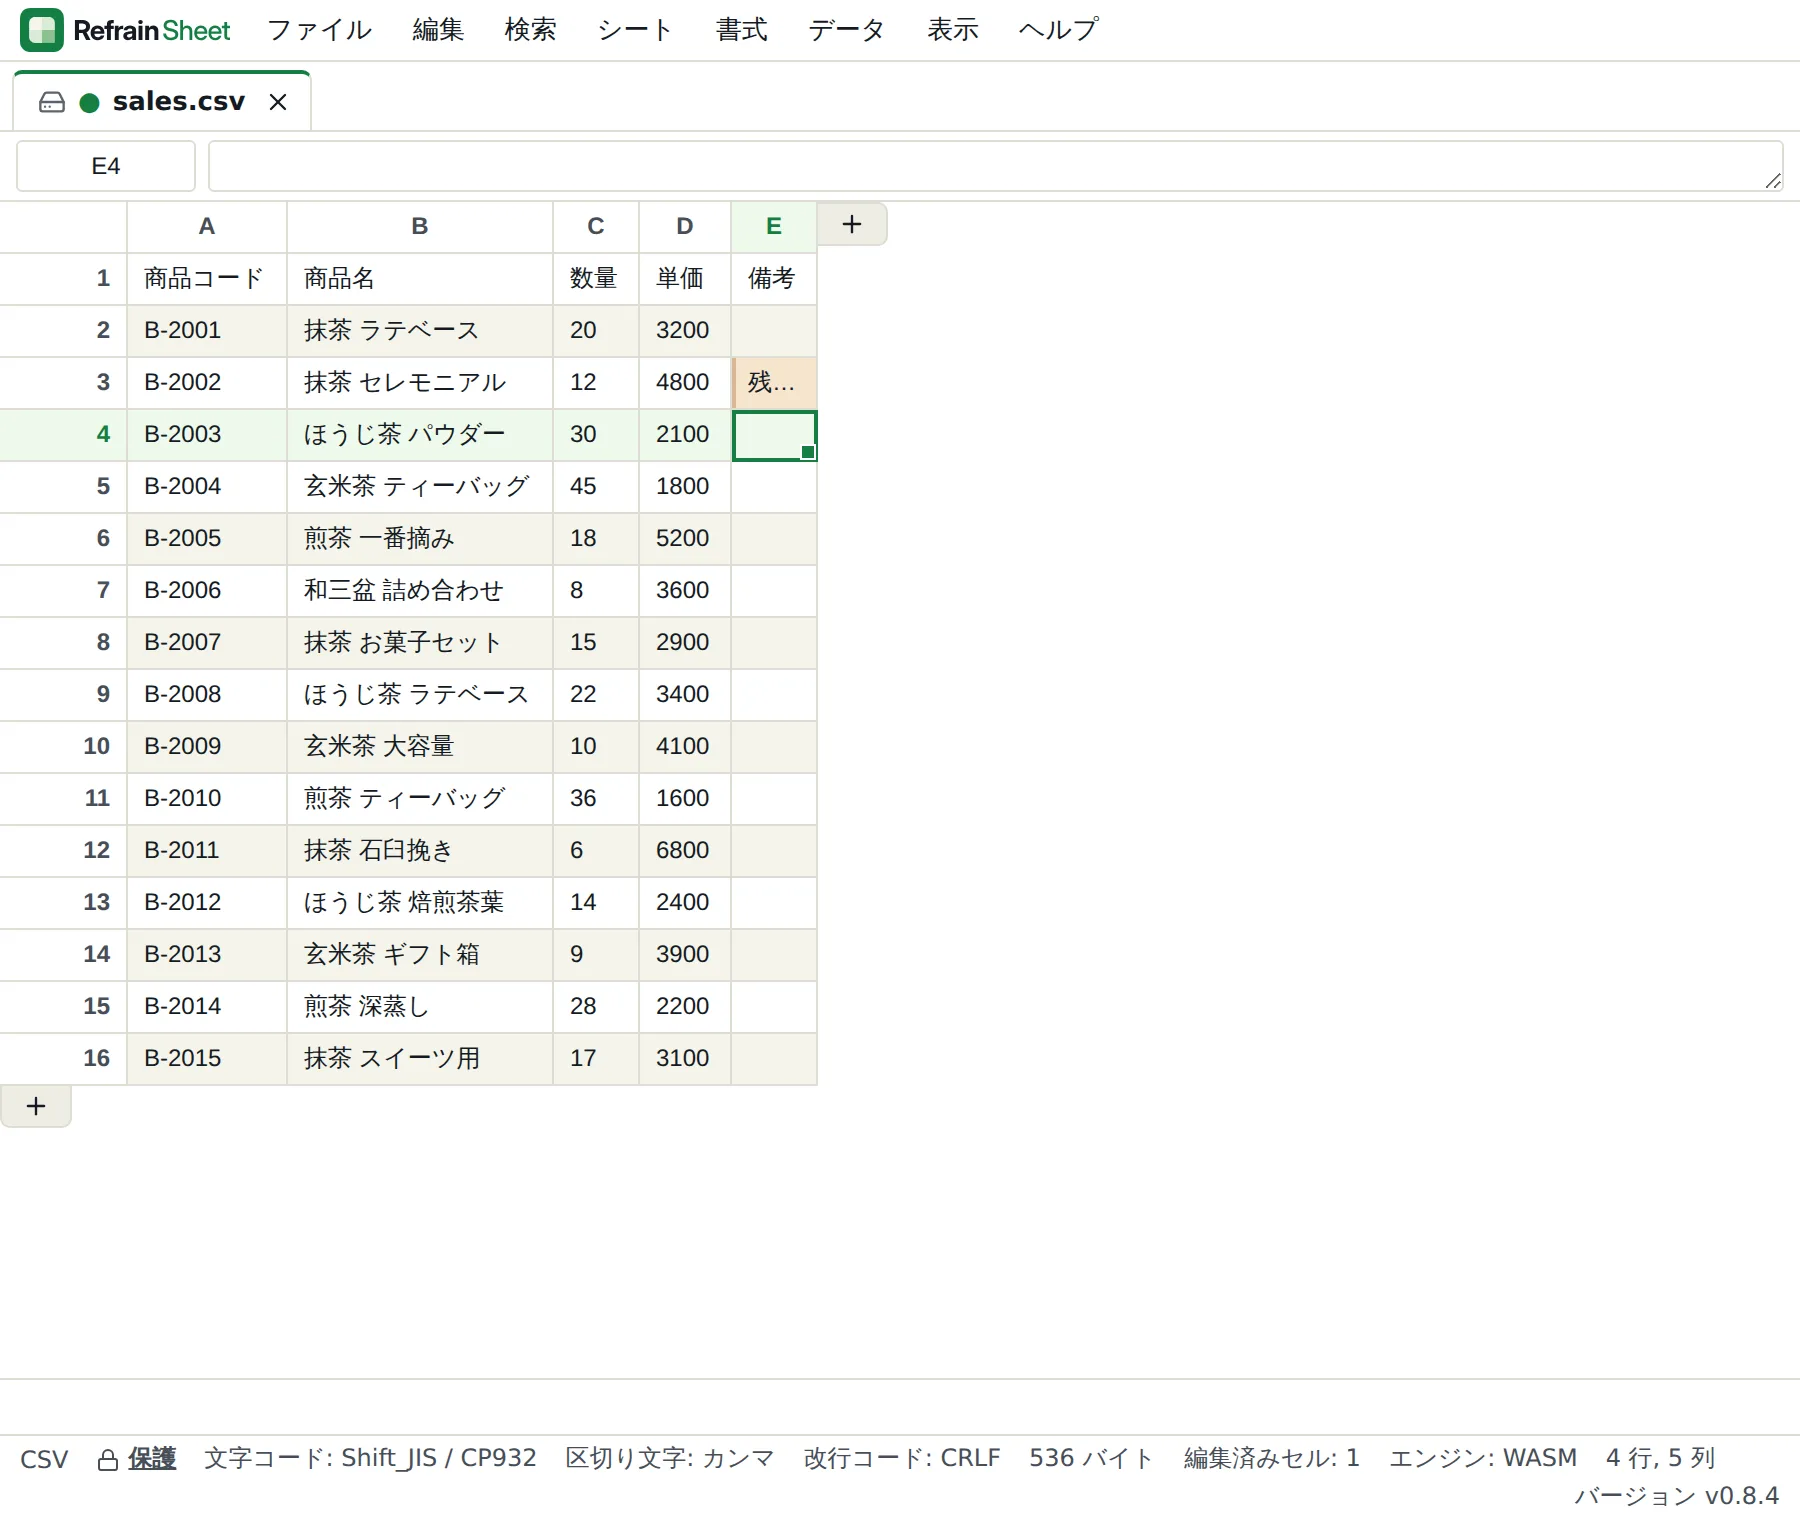Screen dimensions: 1800x1520
Task: Select the sales.csv tab
Action: coord(162,101)
